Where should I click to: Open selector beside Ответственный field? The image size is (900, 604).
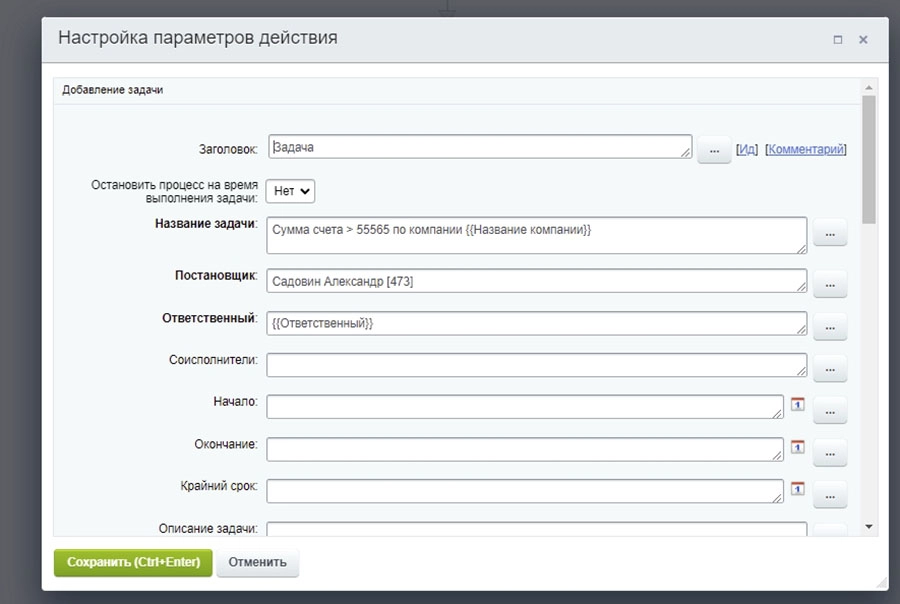830,326
